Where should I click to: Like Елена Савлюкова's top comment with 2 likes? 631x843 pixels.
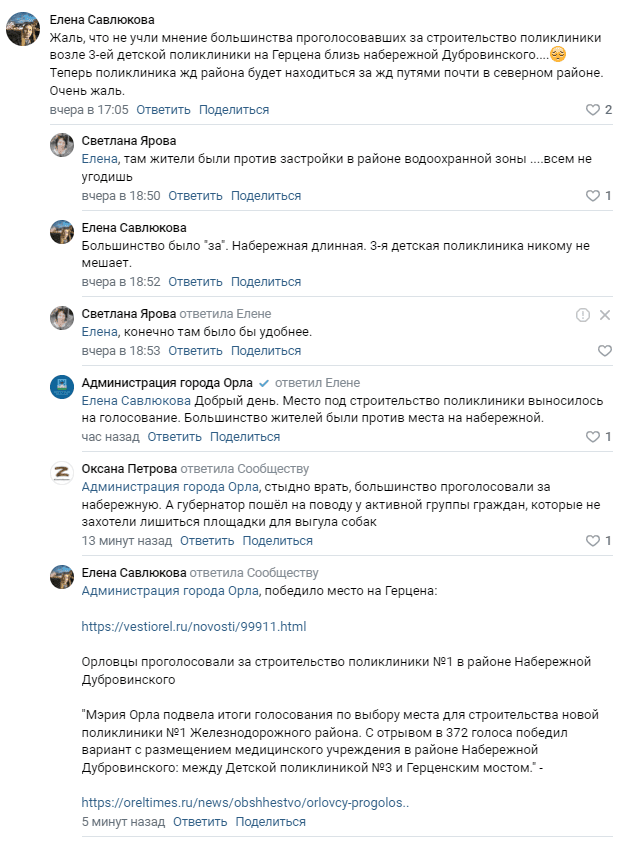[592, 110]
